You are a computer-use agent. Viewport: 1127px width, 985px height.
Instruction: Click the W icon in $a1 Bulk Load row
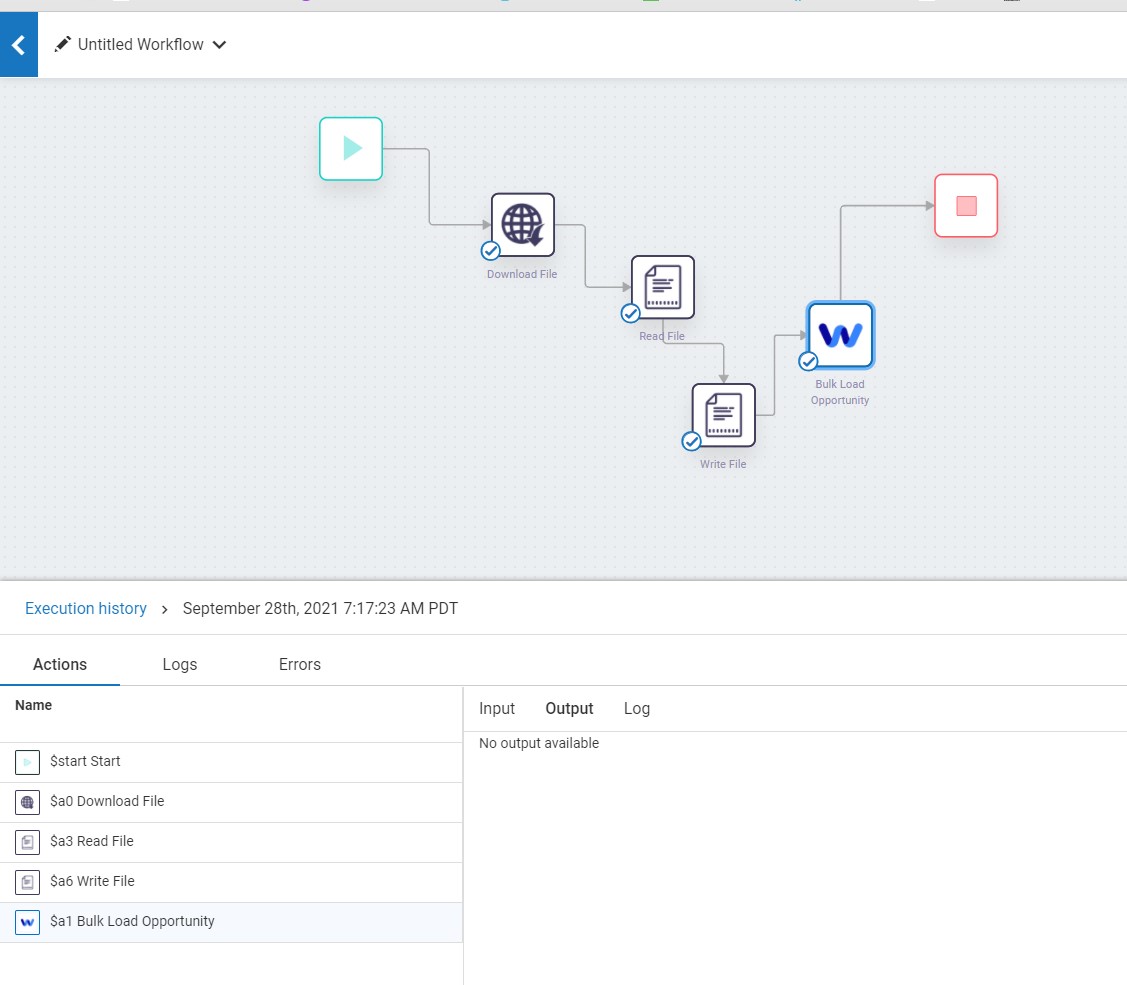click(x=27, y=922)
